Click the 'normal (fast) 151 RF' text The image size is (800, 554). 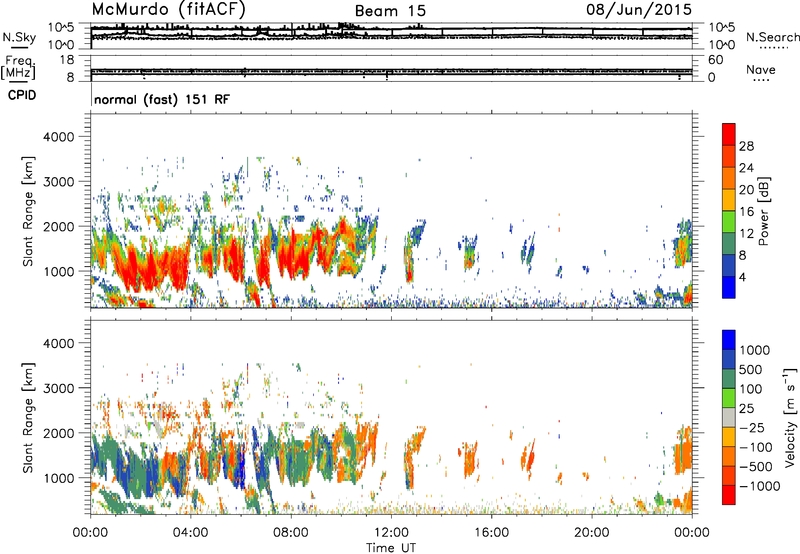click(x=162, y=99)
